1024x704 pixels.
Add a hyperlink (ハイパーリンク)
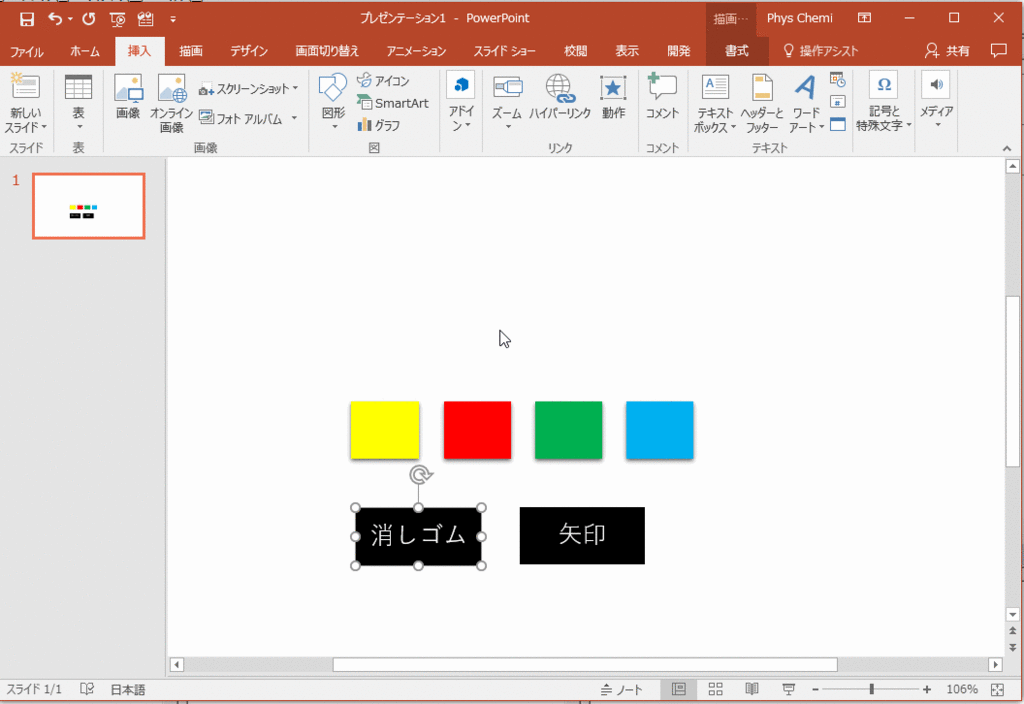(560, 98)
